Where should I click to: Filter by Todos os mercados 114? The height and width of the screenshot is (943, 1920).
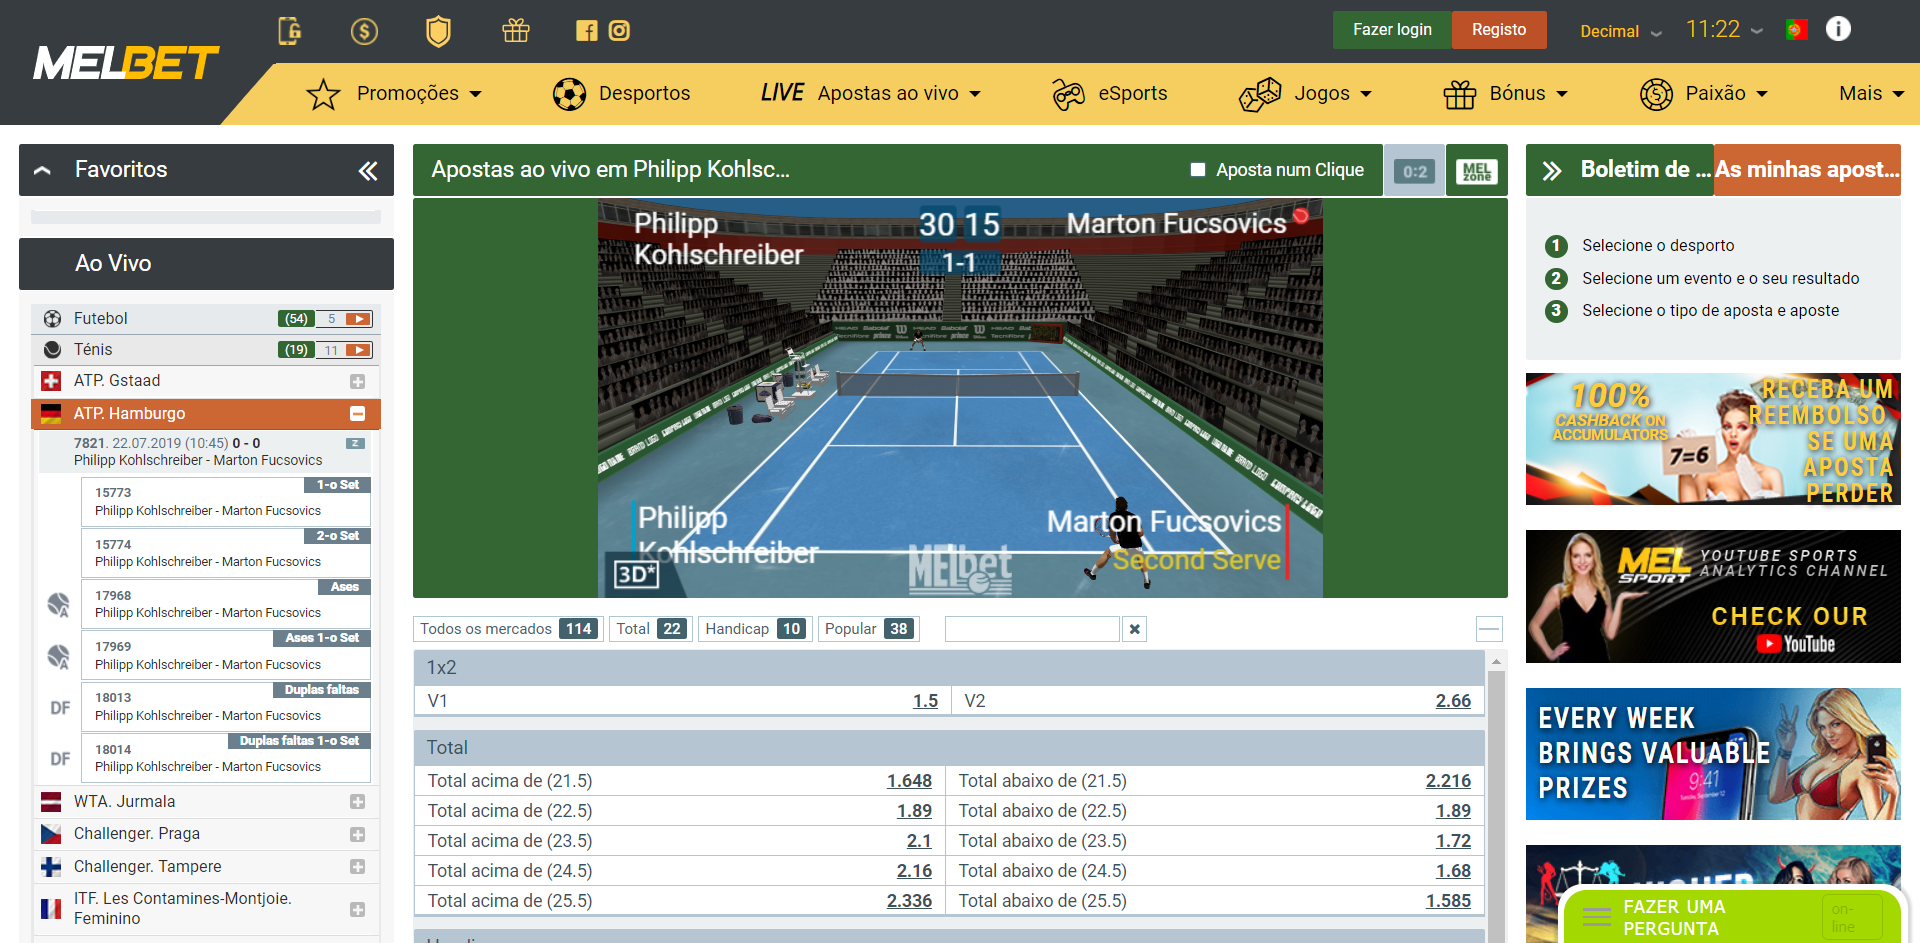508,629
